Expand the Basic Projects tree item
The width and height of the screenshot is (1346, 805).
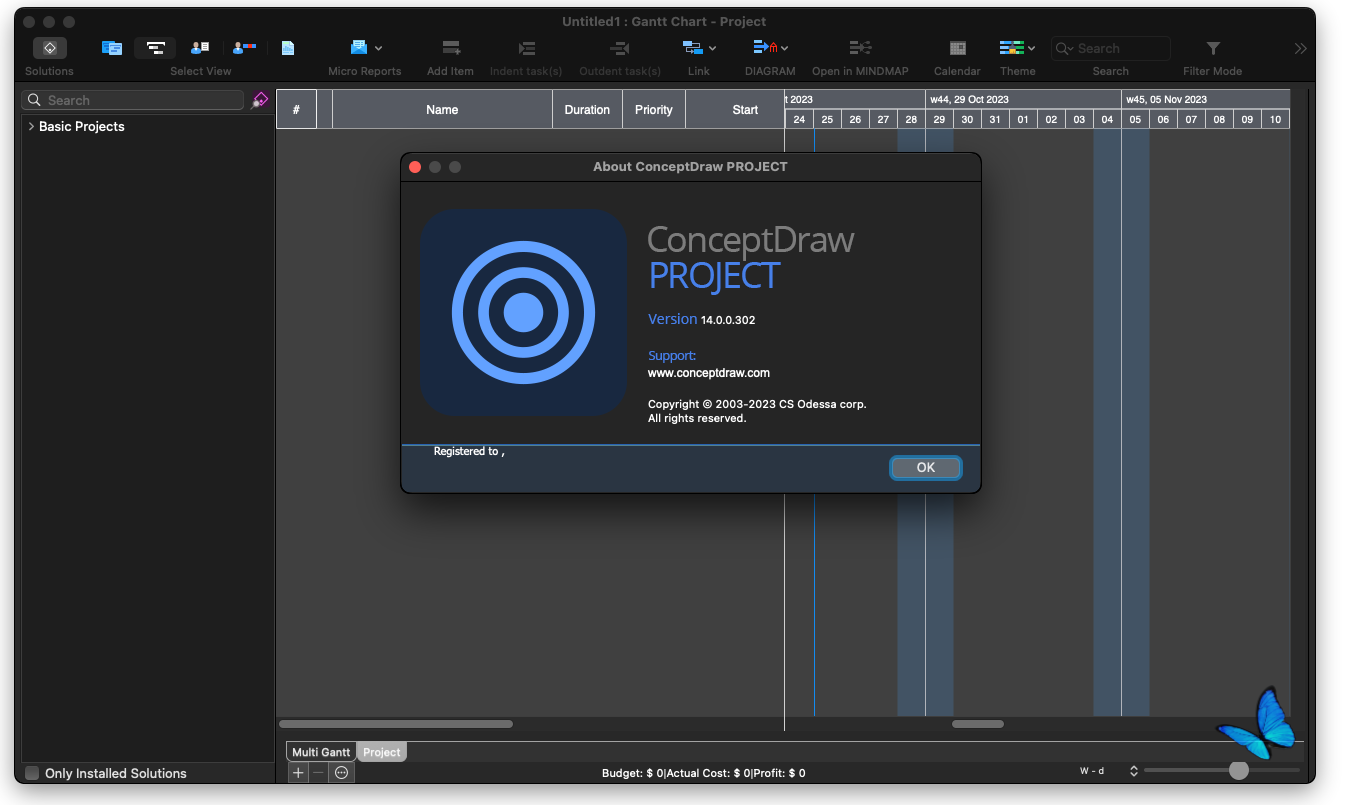tap(31, 126)
